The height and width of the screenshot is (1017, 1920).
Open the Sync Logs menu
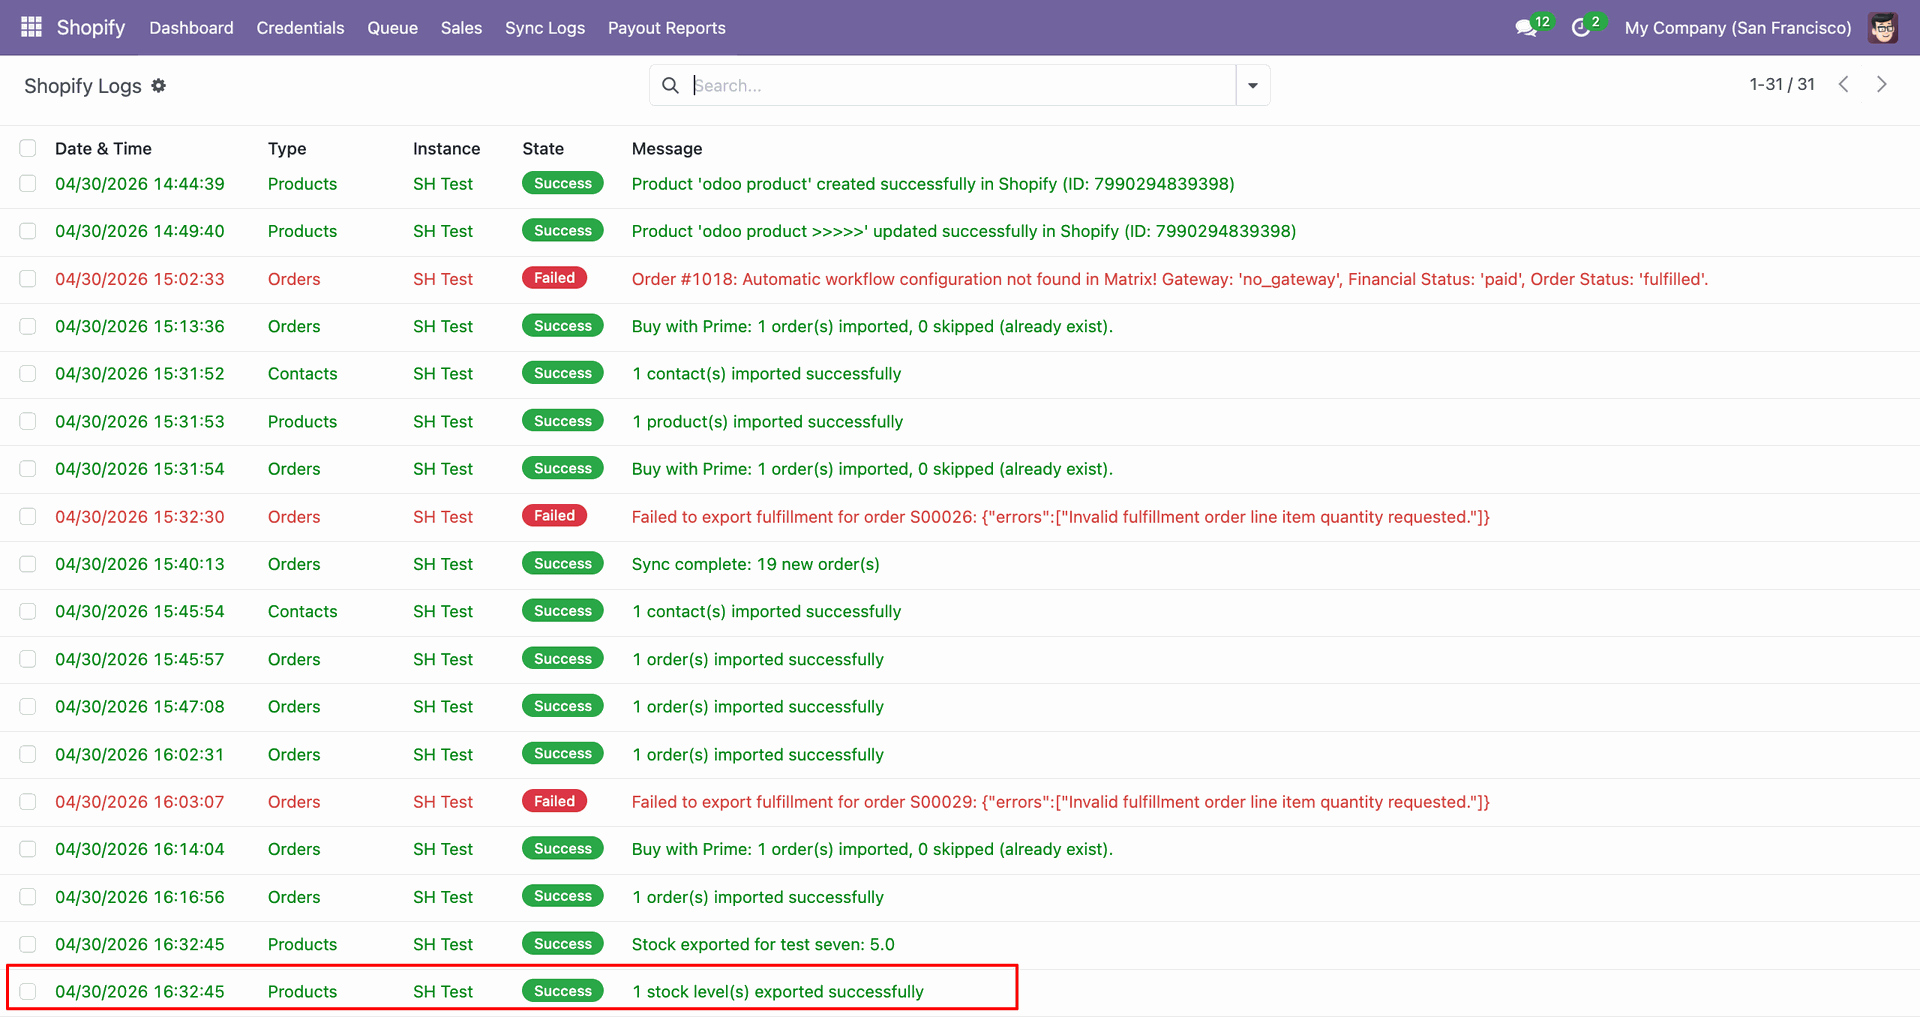pyautogui.click(x=545, y=28)
